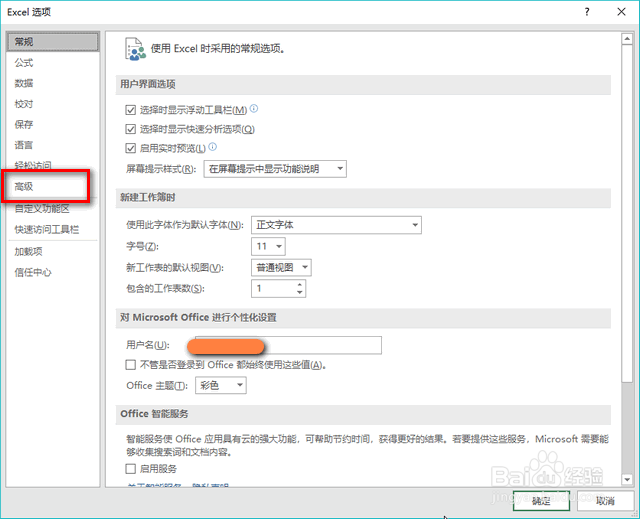This screenshot has height=519, width=640.
Task: Open the 常规 category
Action: (x=53, y=42)
